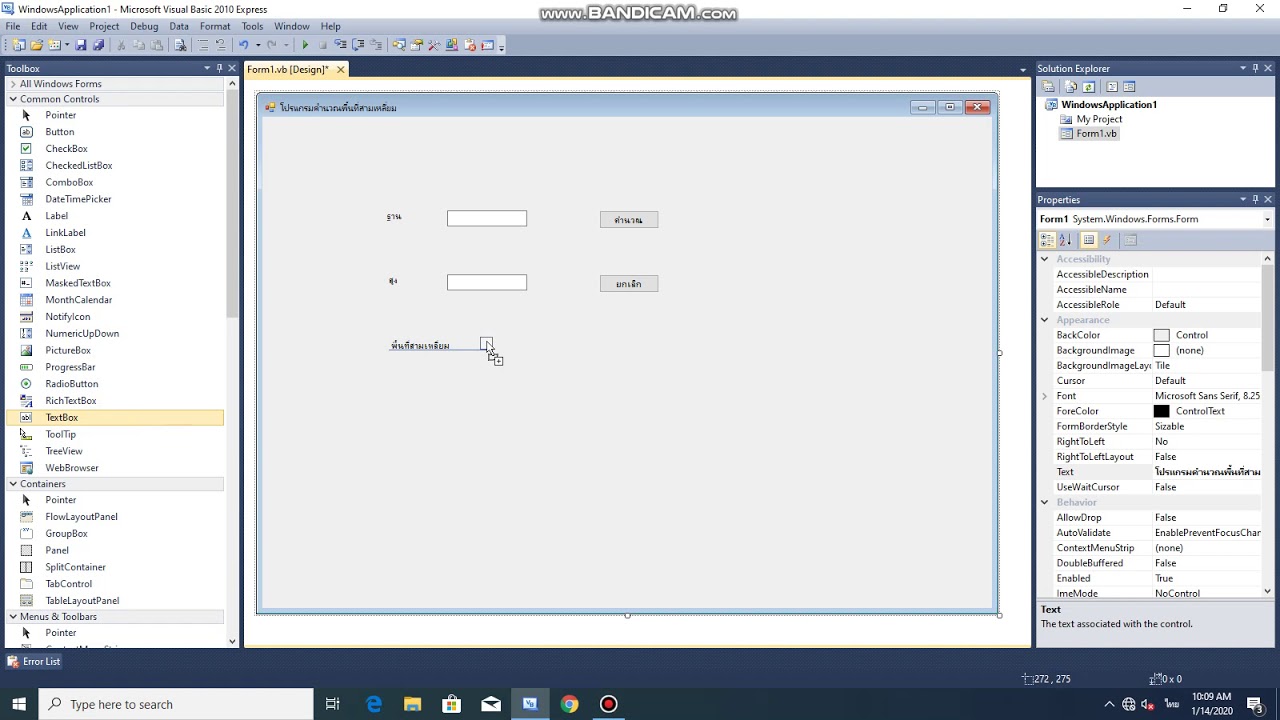Viewport: 1280px width, 720px height.
Task: Toggle Auto Hide pin on Properties panel
Action: (x=1256, y=199)
